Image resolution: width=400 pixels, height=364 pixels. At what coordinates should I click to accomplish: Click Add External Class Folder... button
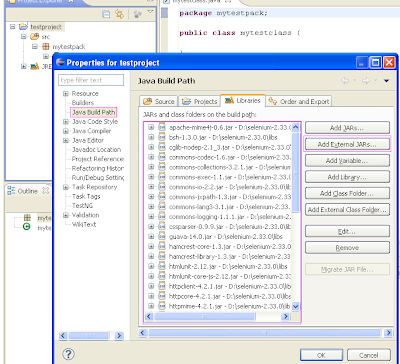pyautogui.click(x=347, y=210)
